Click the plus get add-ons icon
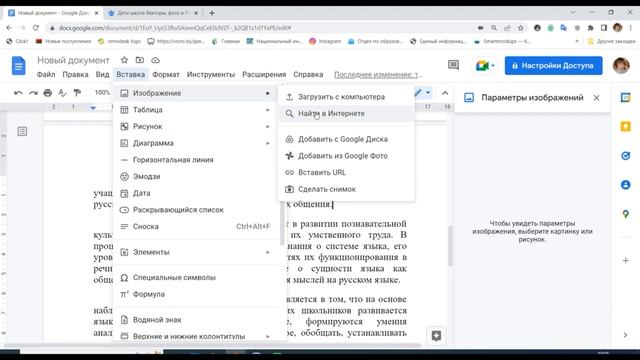Image resolution: width=640 pixels, height=360 pixels. click(625, 260)
